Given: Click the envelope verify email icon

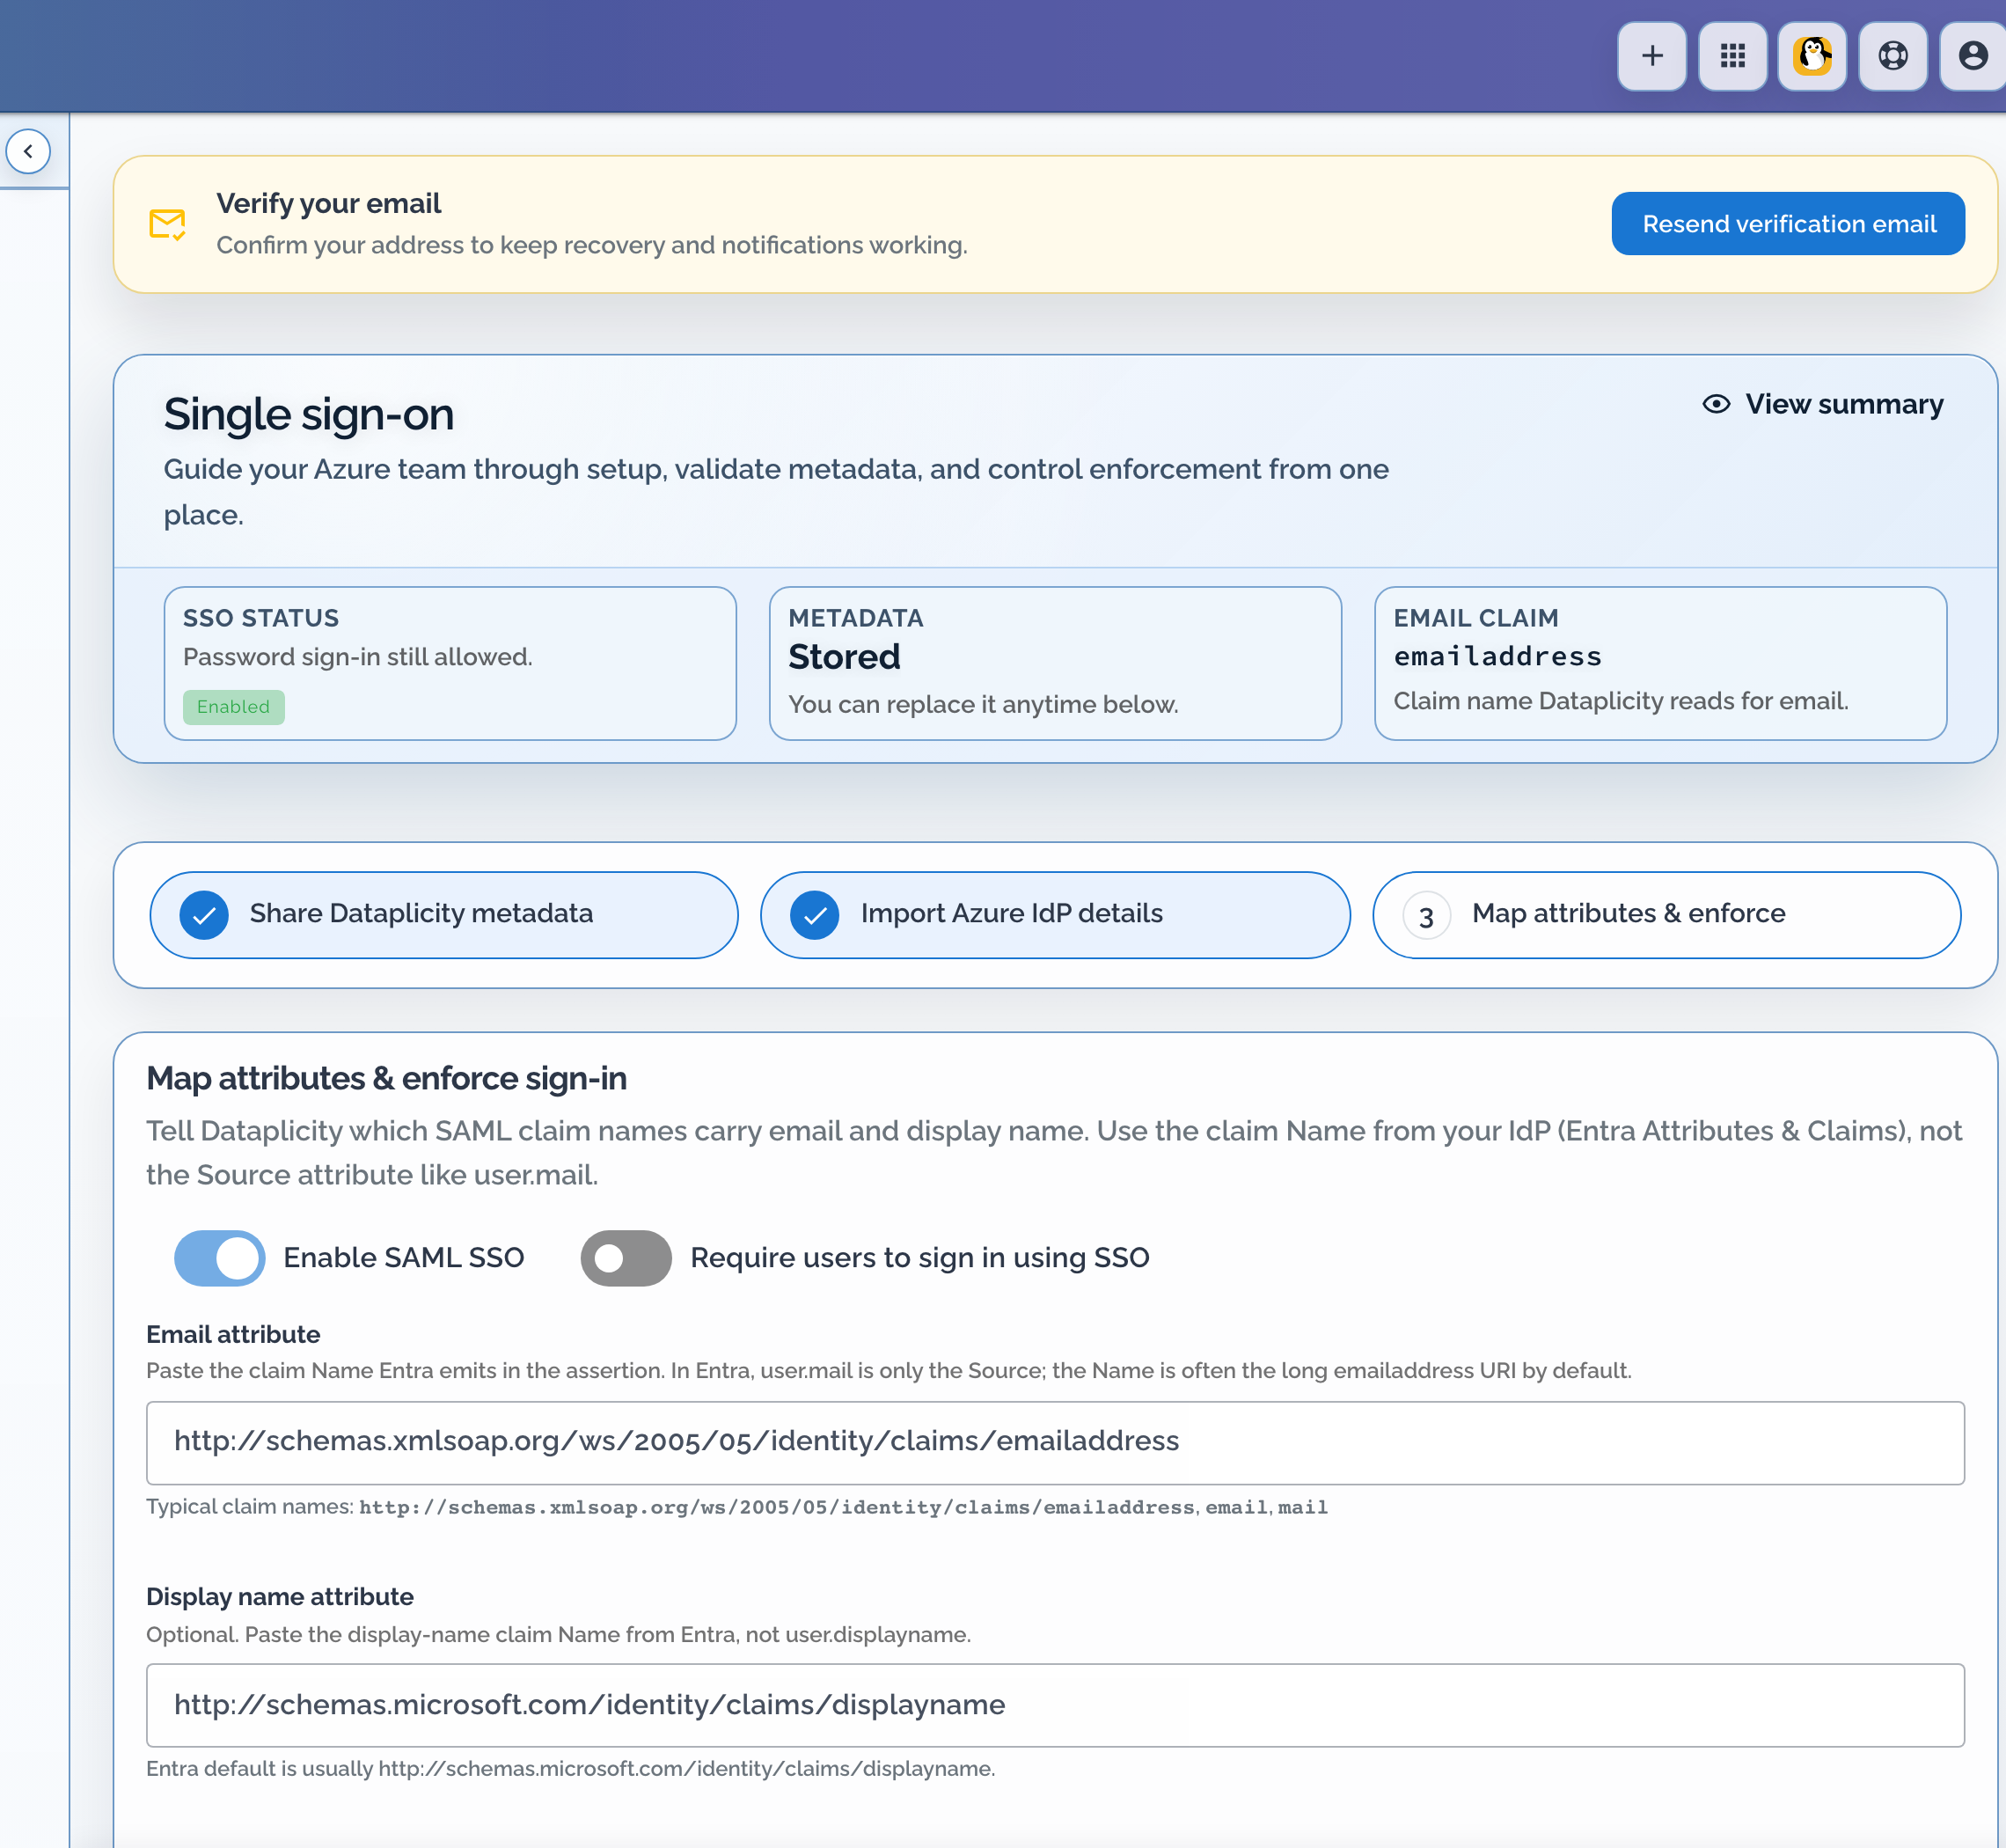Looking at the screenshot, I should [x=167, y=224].
